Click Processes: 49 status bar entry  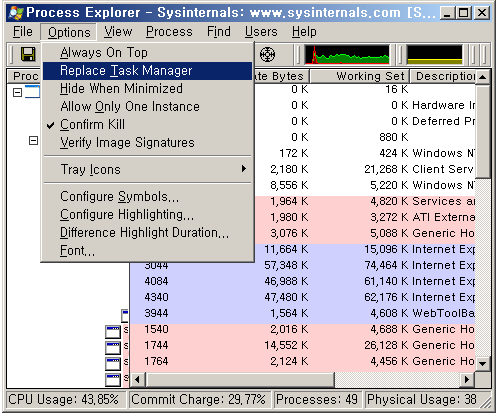pos(318,400)
